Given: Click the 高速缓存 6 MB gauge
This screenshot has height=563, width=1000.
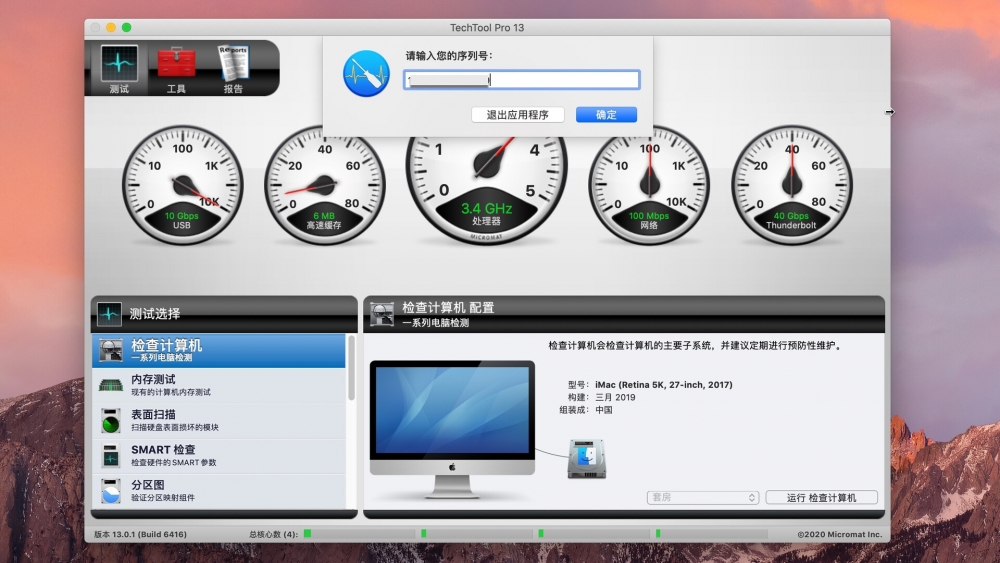Looking at the screenshot, I should [x=324, y=185].
